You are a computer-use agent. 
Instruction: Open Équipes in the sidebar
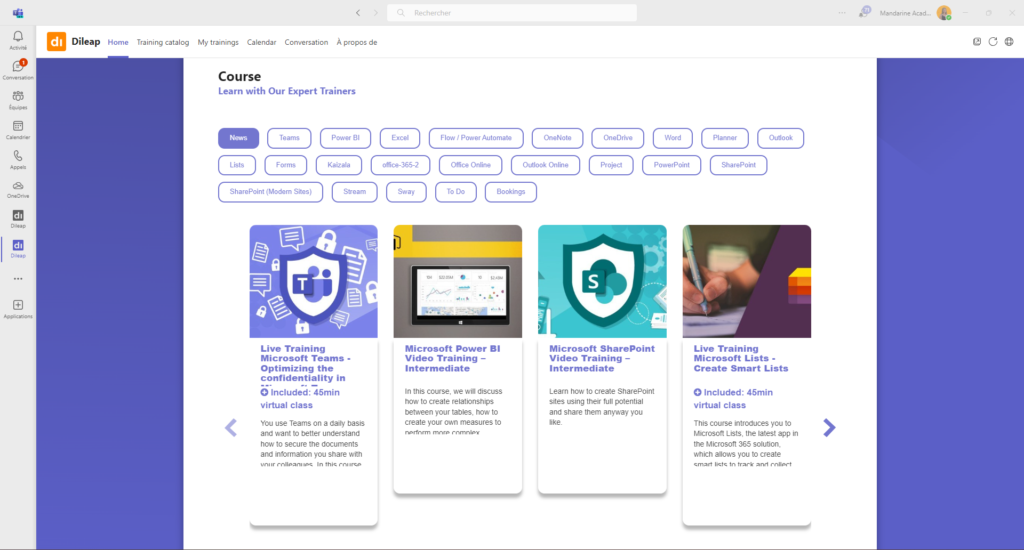pyautogui.click(x=18, y=100)
